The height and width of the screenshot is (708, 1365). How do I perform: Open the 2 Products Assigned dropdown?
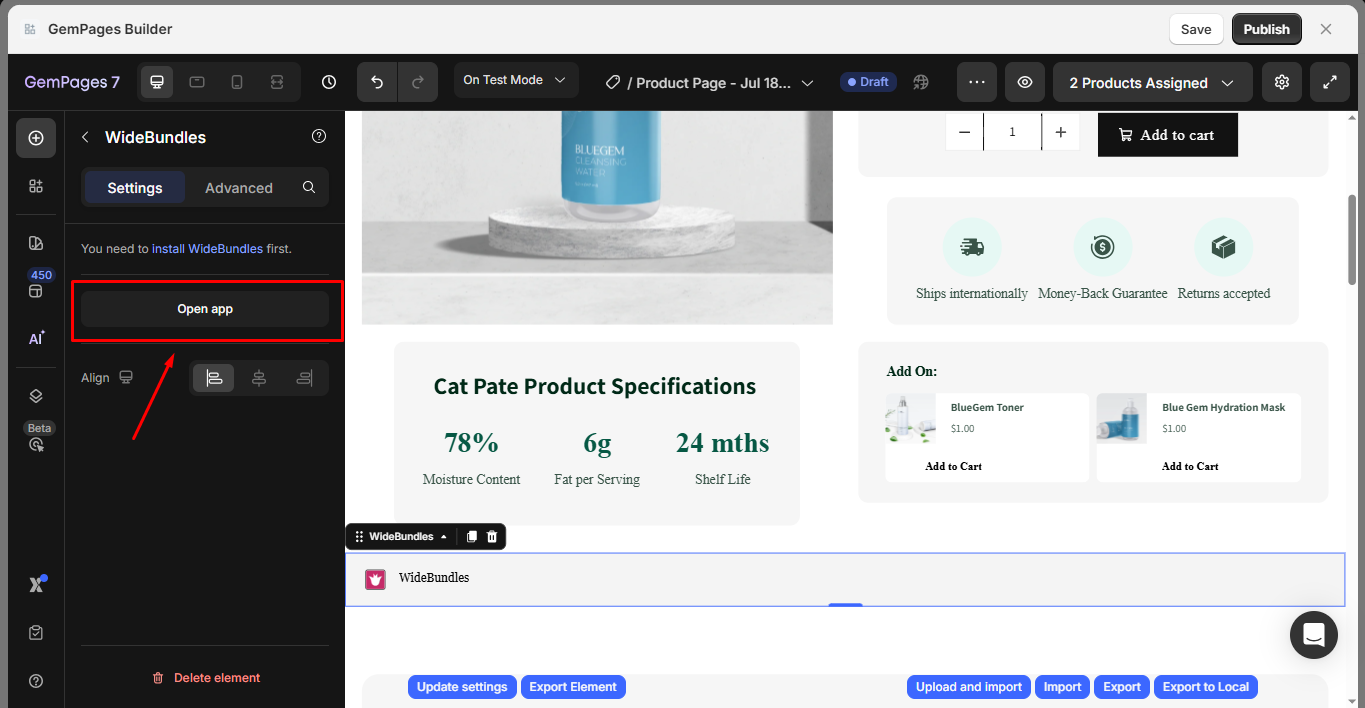pos(1152,83)
